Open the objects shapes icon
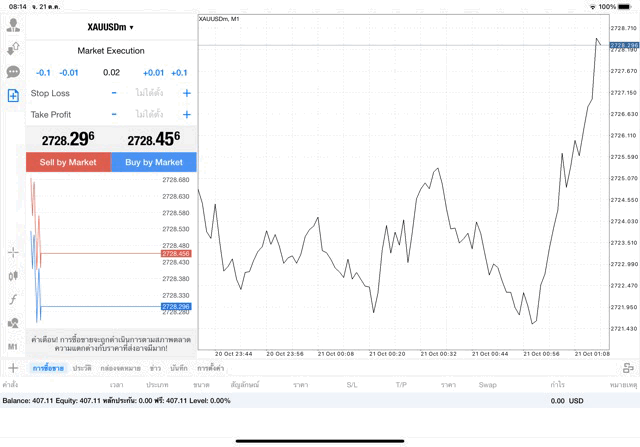The image size is (640, 447). (13, 323)
